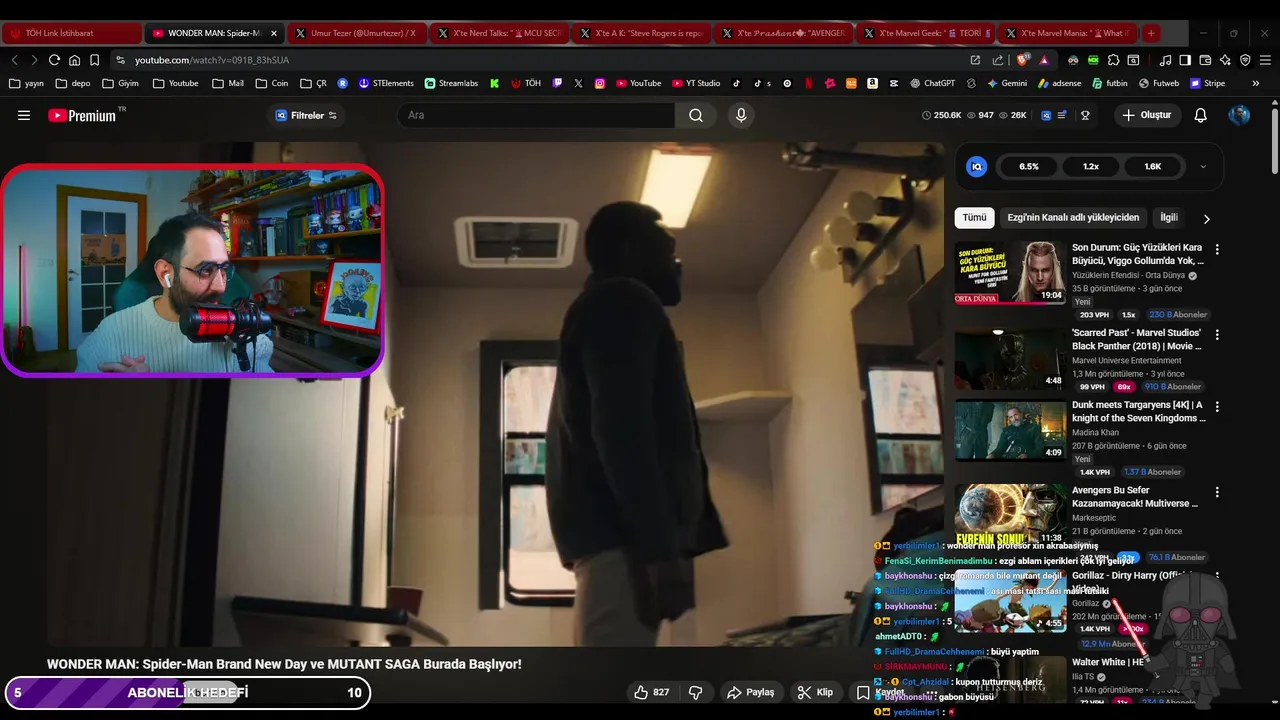Open options for Scarred Past video

pyautogui.click(x=1217, y=334)
